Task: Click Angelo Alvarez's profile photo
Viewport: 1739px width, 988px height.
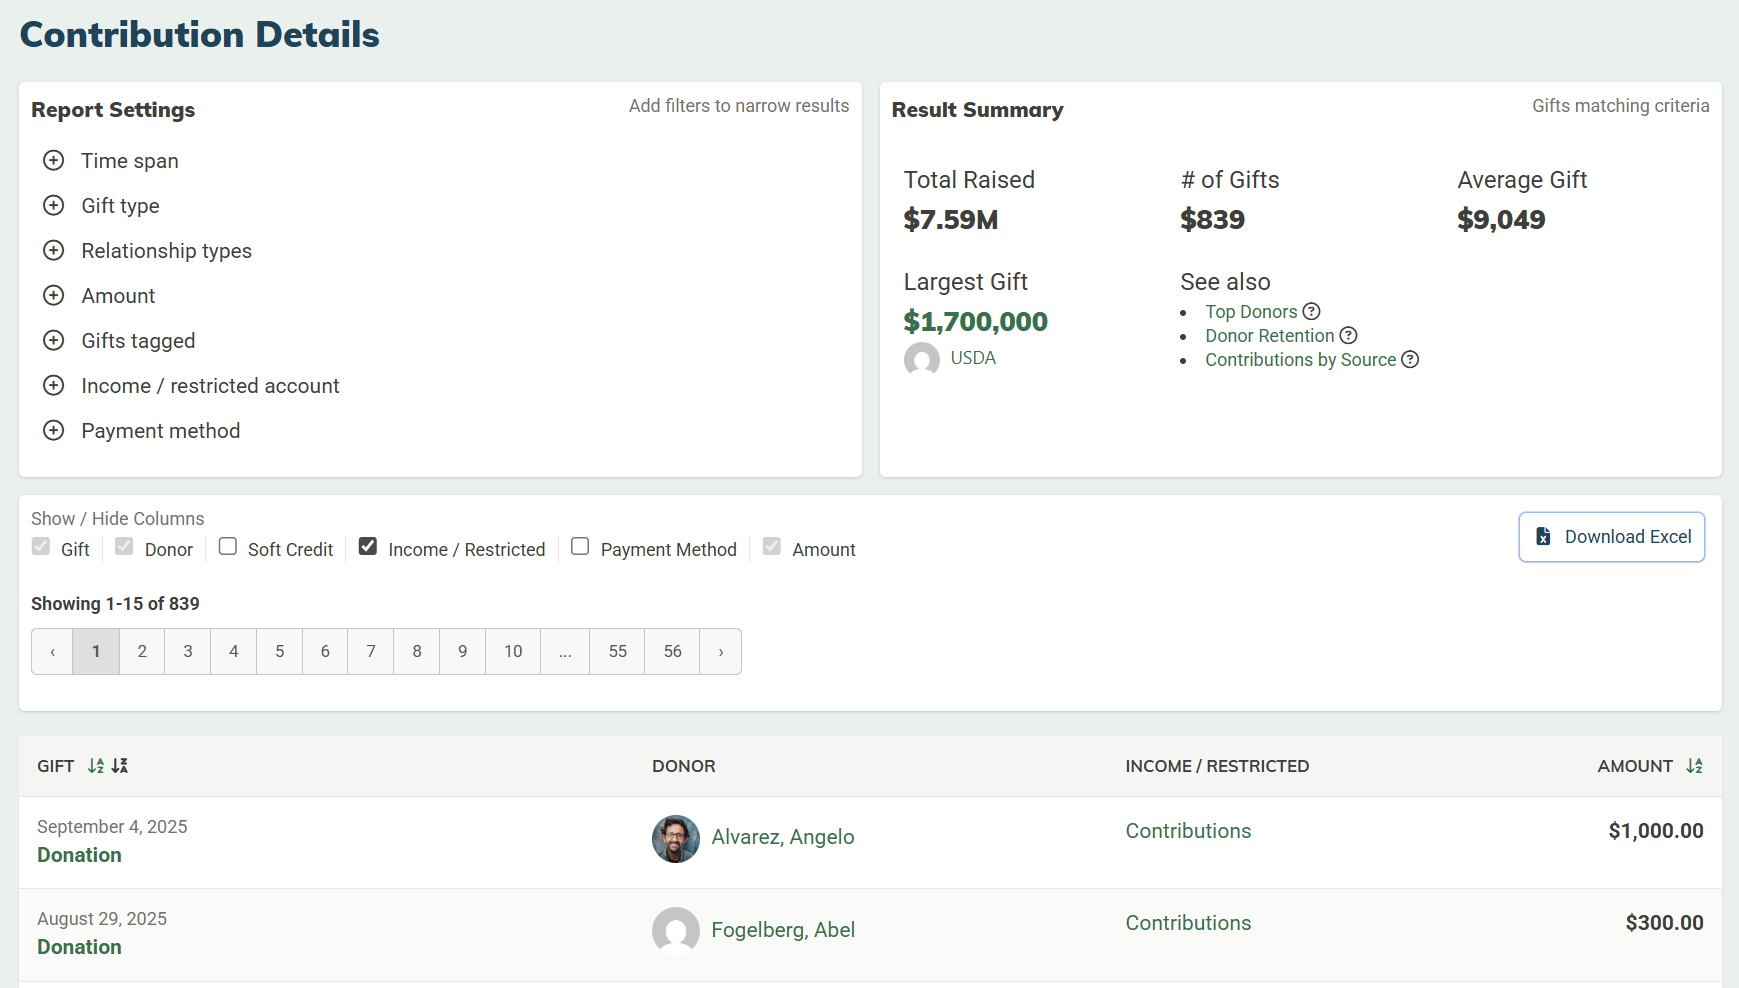Action: coord(676,838)
